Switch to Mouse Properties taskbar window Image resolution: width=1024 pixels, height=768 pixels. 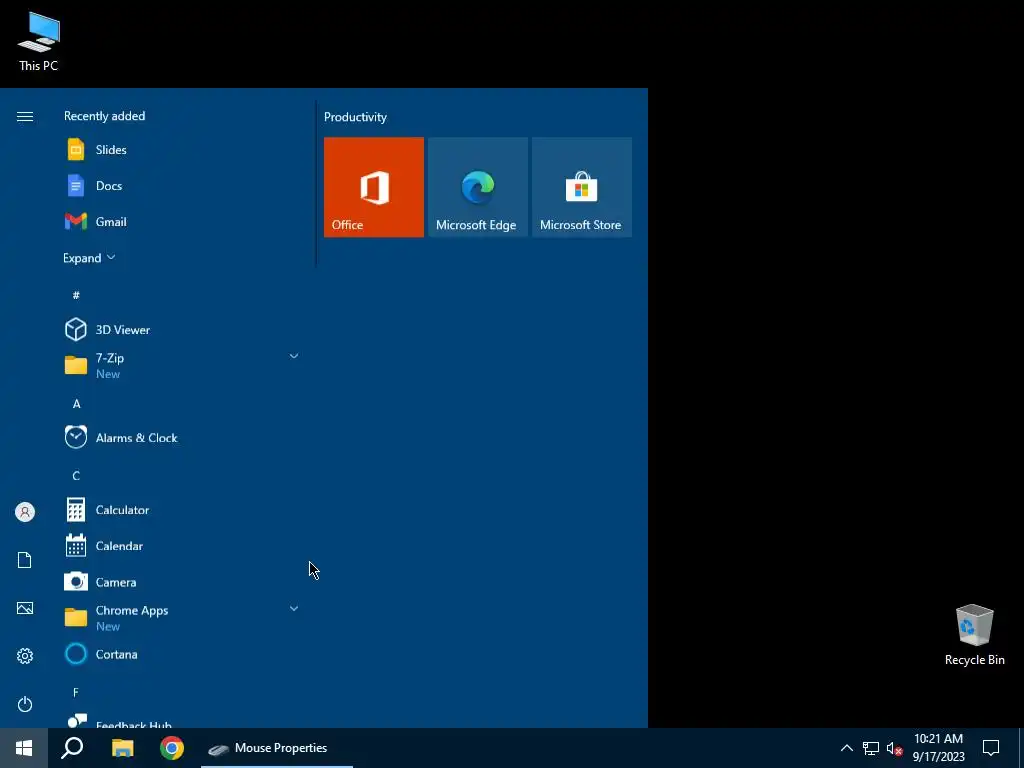click(277, 748)
